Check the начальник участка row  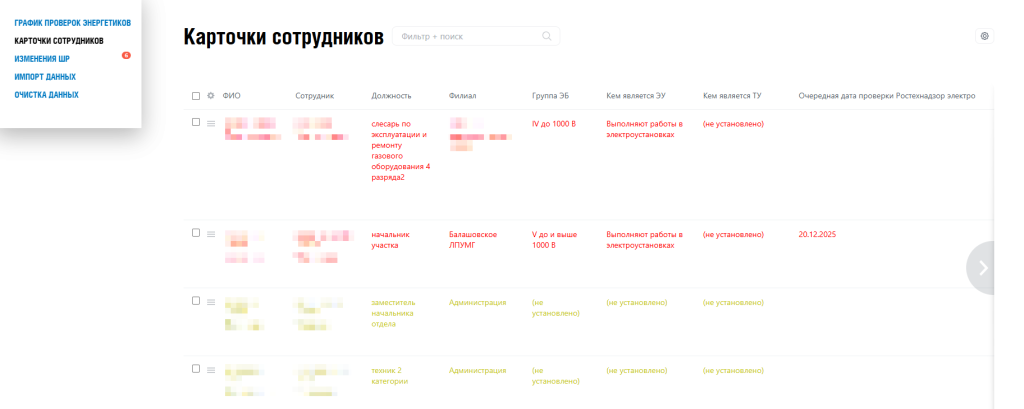[196, 233]
